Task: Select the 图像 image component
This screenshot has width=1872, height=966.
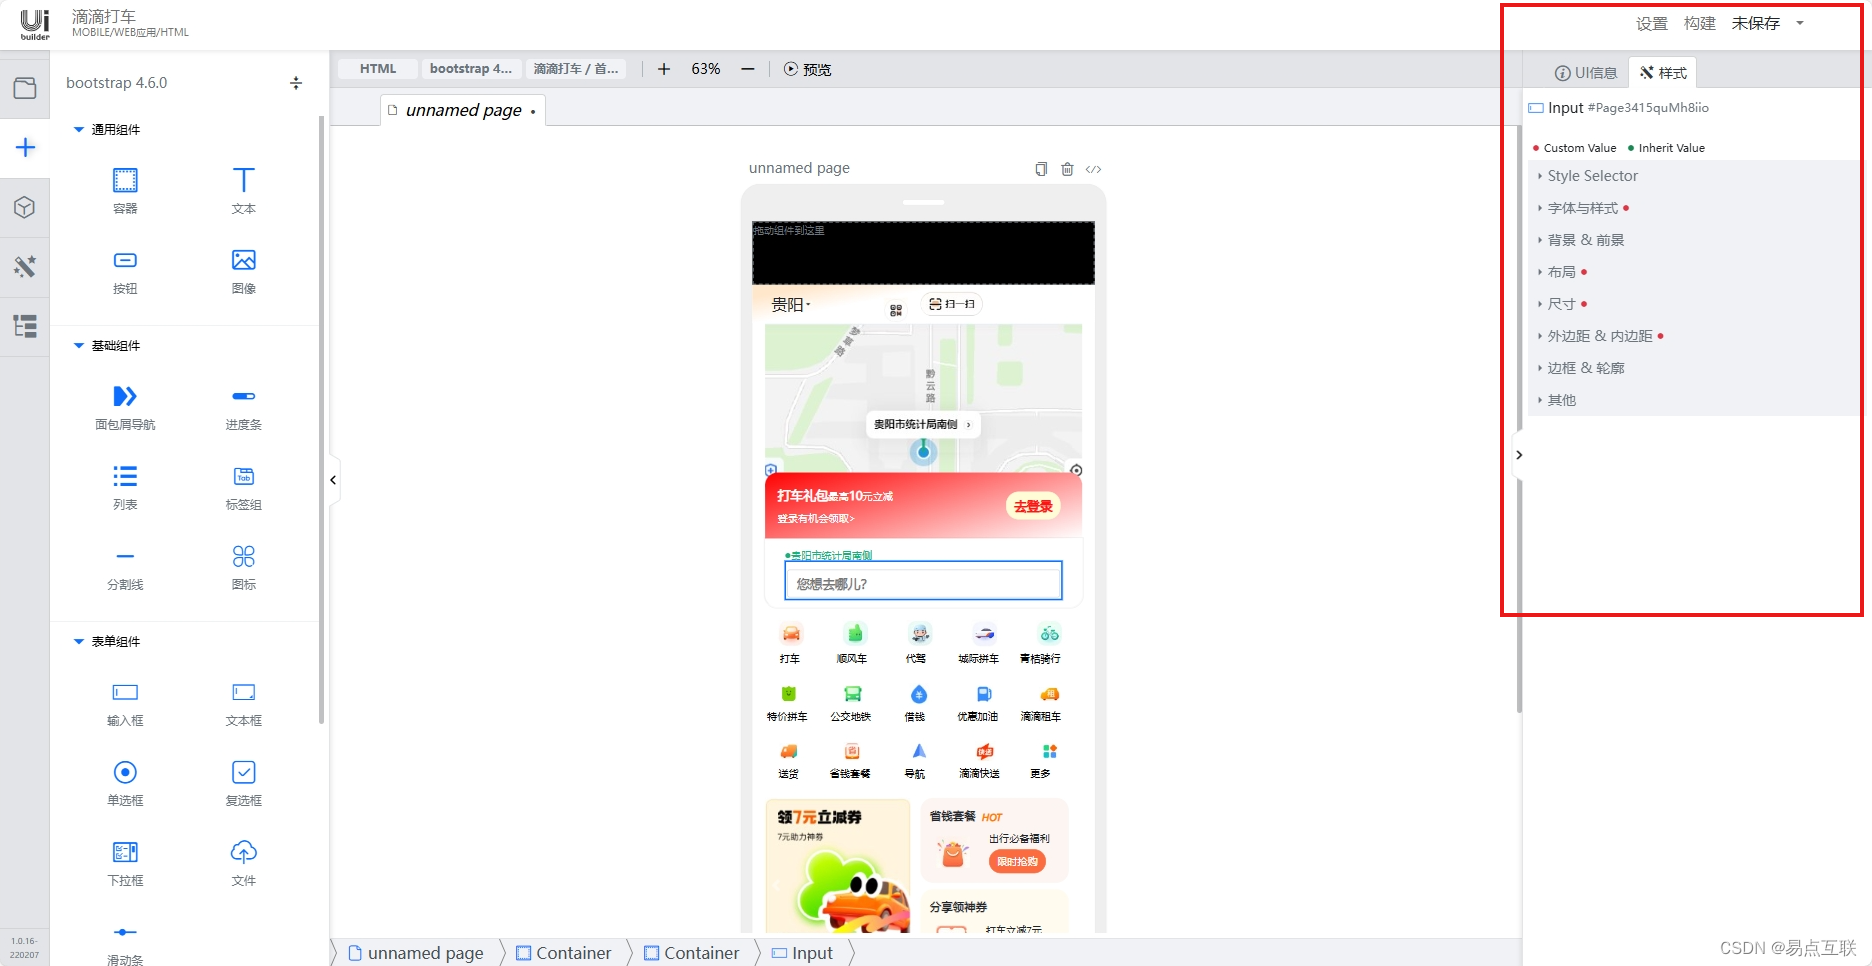Action: tap(243, 271)
